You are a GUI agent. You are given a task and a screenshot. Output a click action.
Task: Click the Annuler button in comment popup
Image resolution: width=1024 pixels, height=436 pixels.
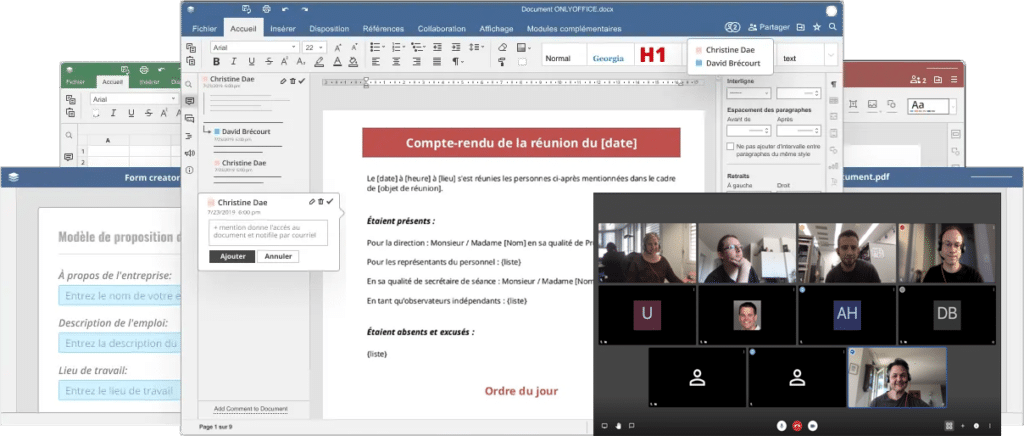[278, 257]
